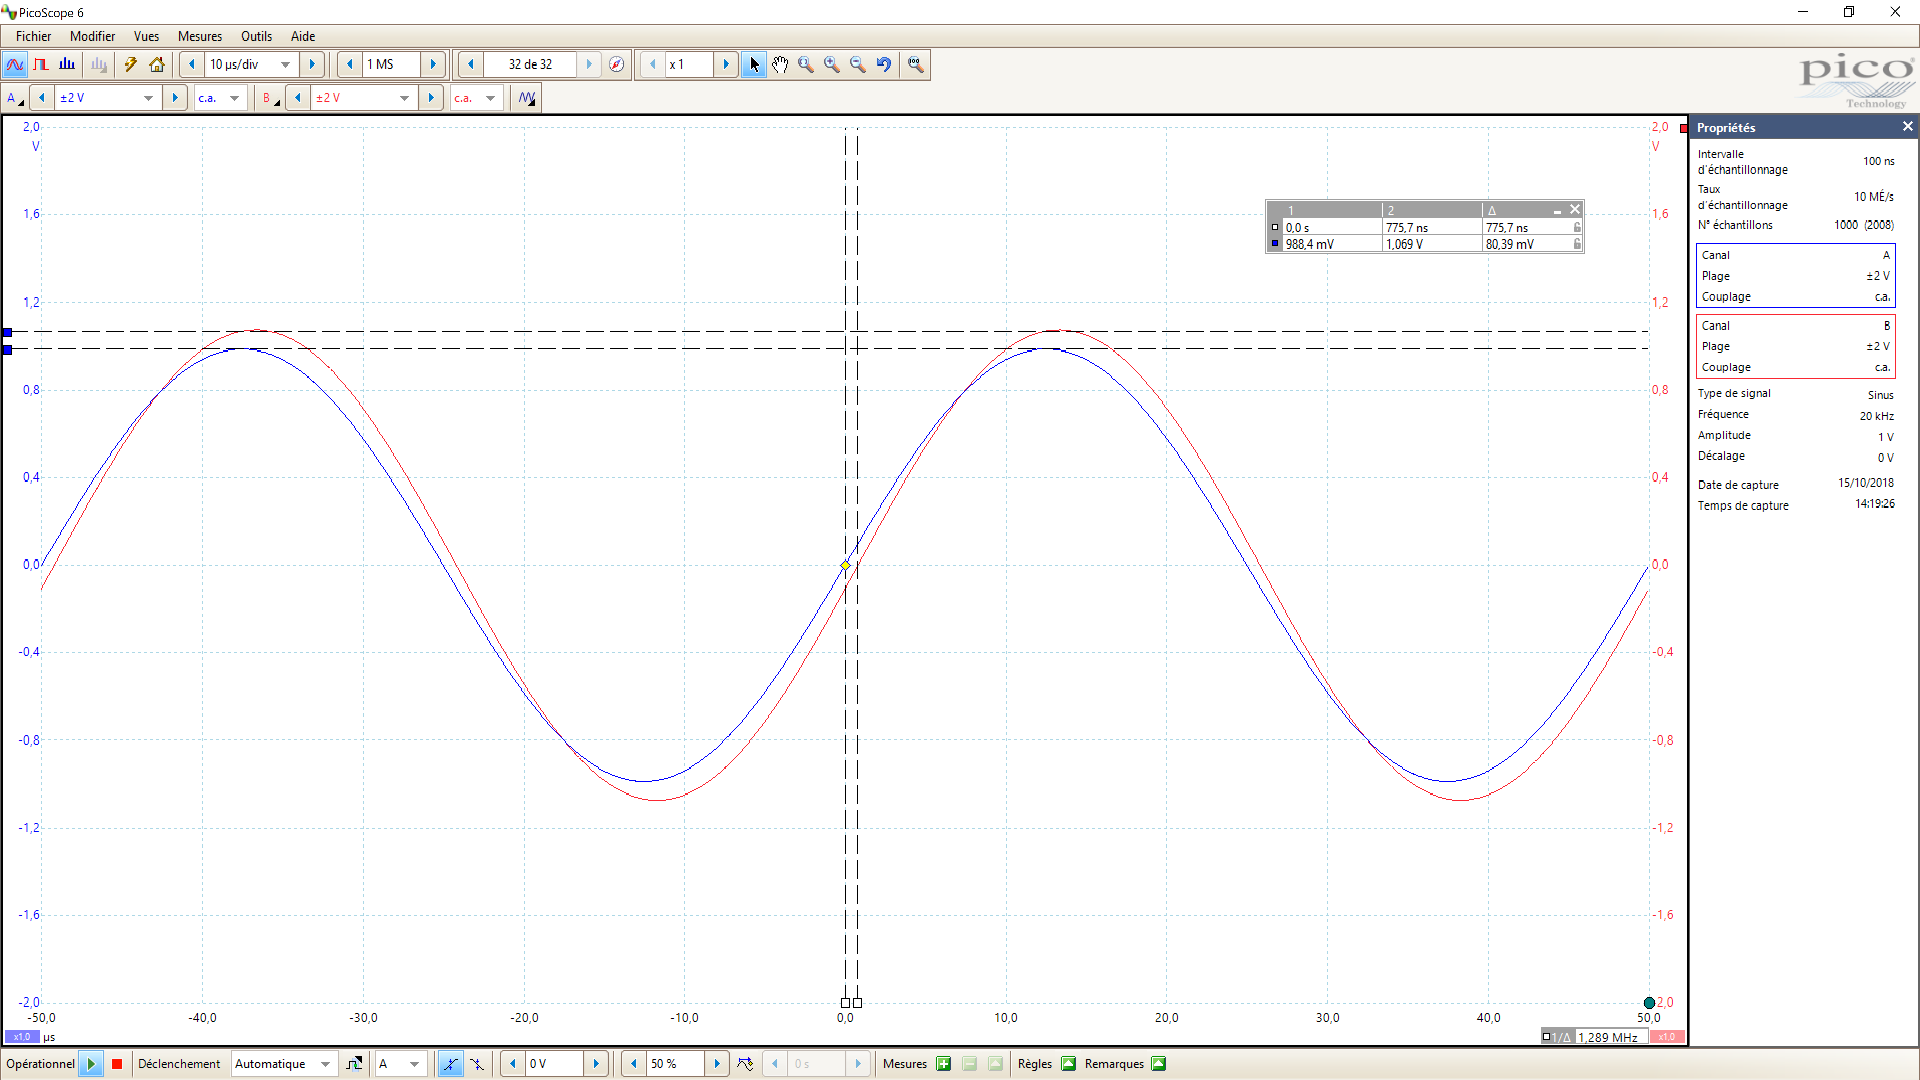Start capturing with green play button
Screen dimensions: 1920x1080
[91, 1064]
